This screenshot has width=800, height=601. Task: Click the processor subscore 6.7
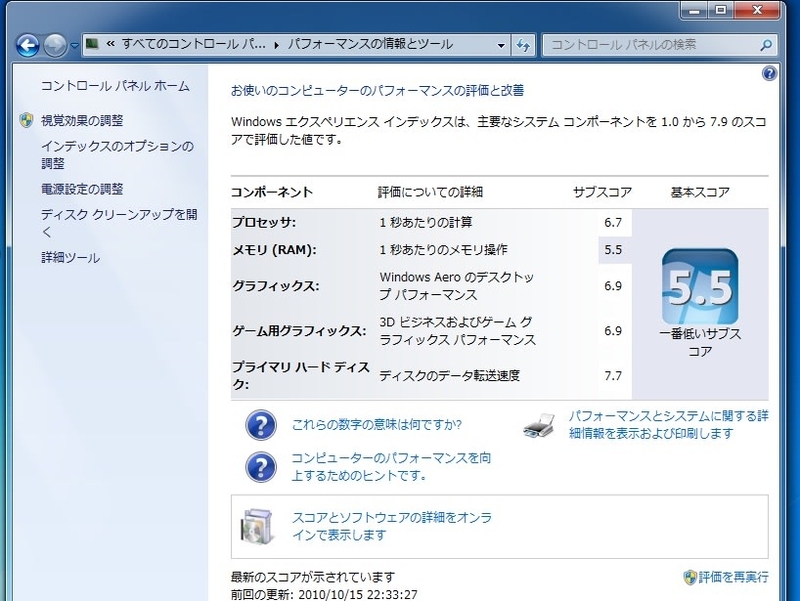coord(613,222)
